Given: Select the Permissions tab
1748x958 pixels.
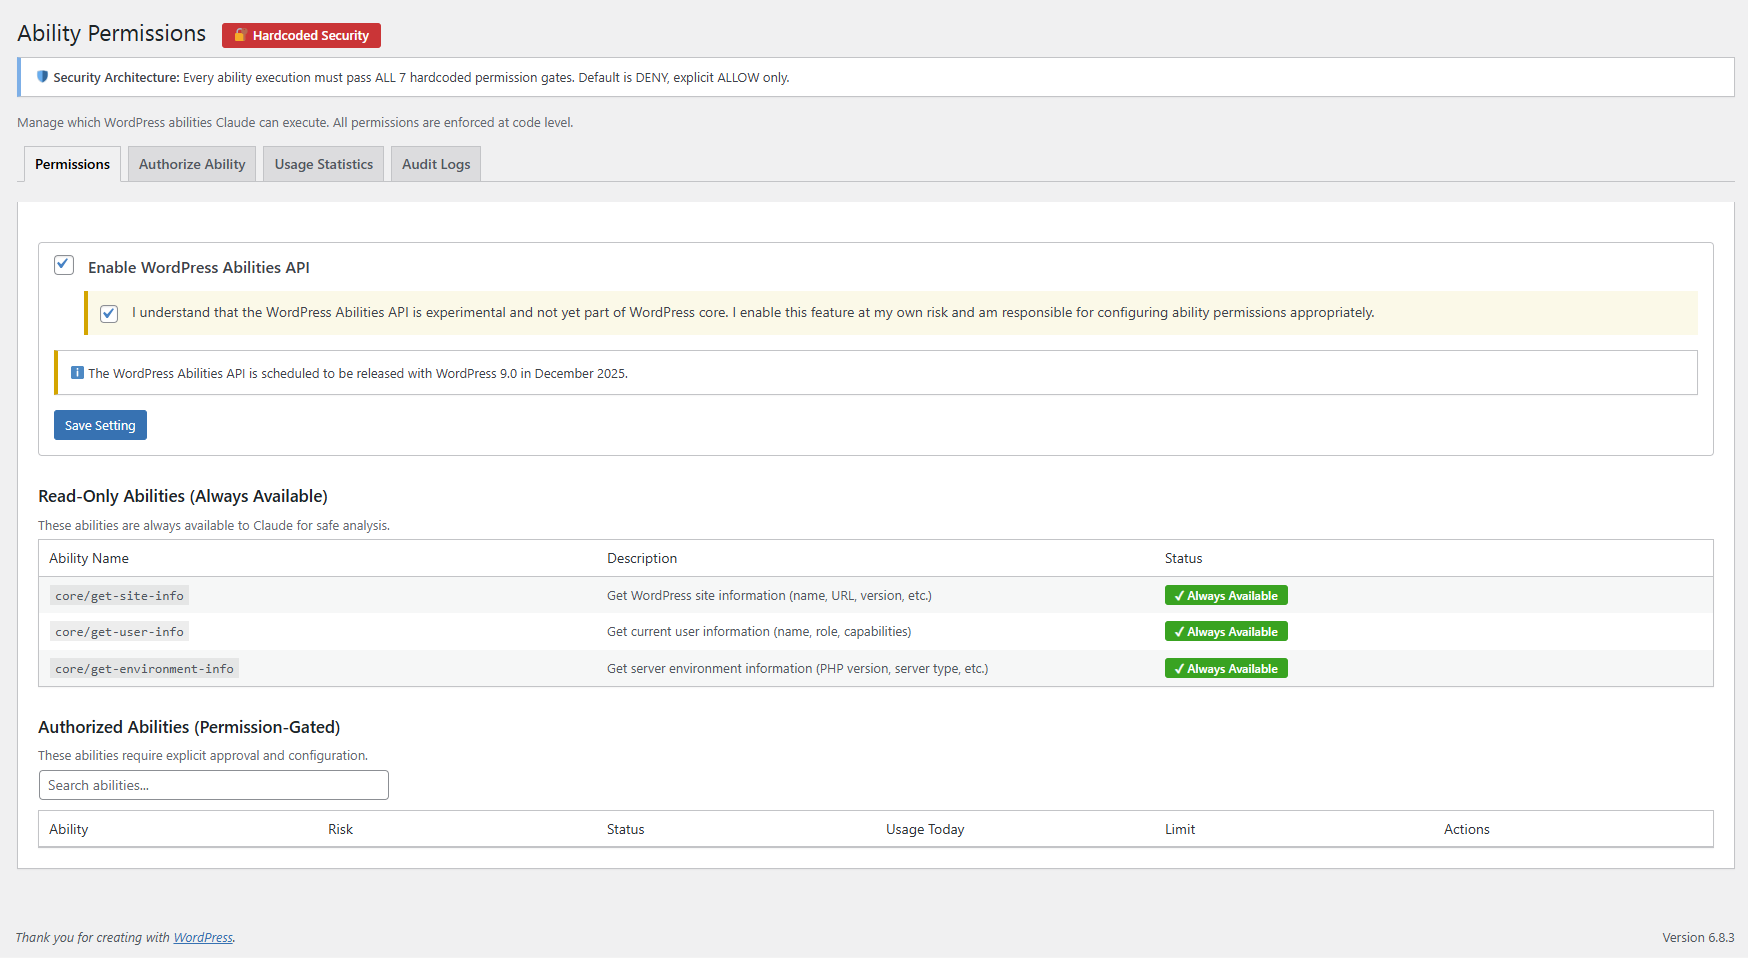Looking at the screenshot, I should 72,165.
